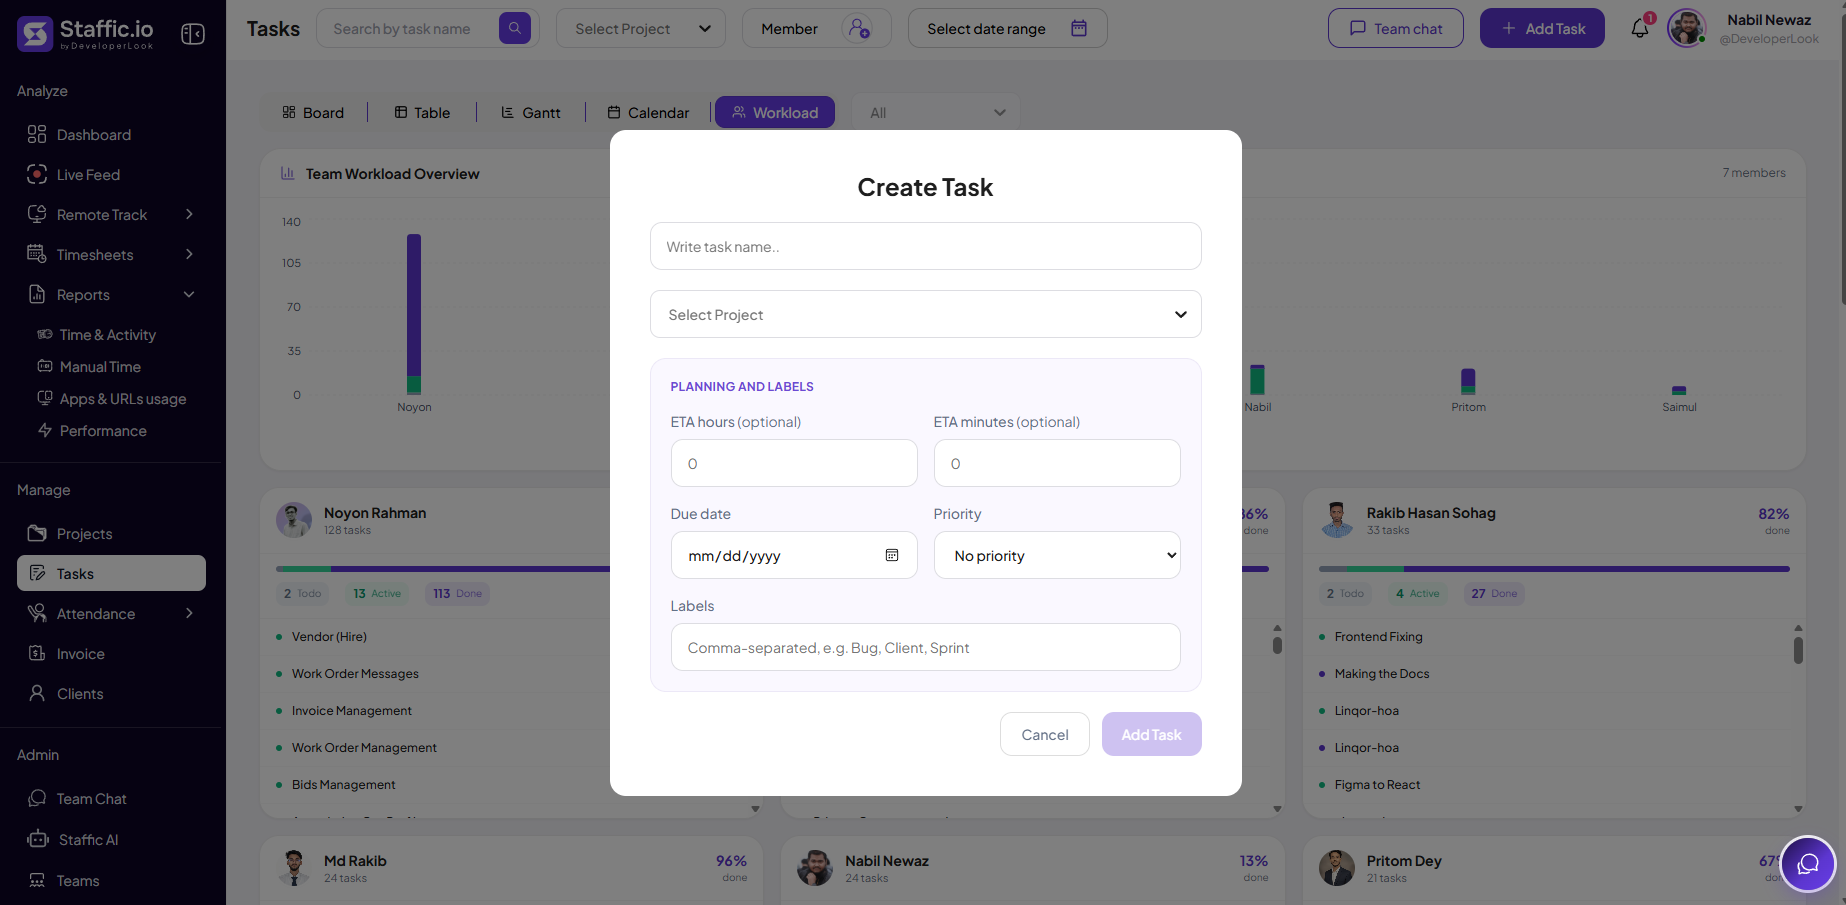
Task: Select Tasks in the sidebar
Action: (x=111, y=574)
